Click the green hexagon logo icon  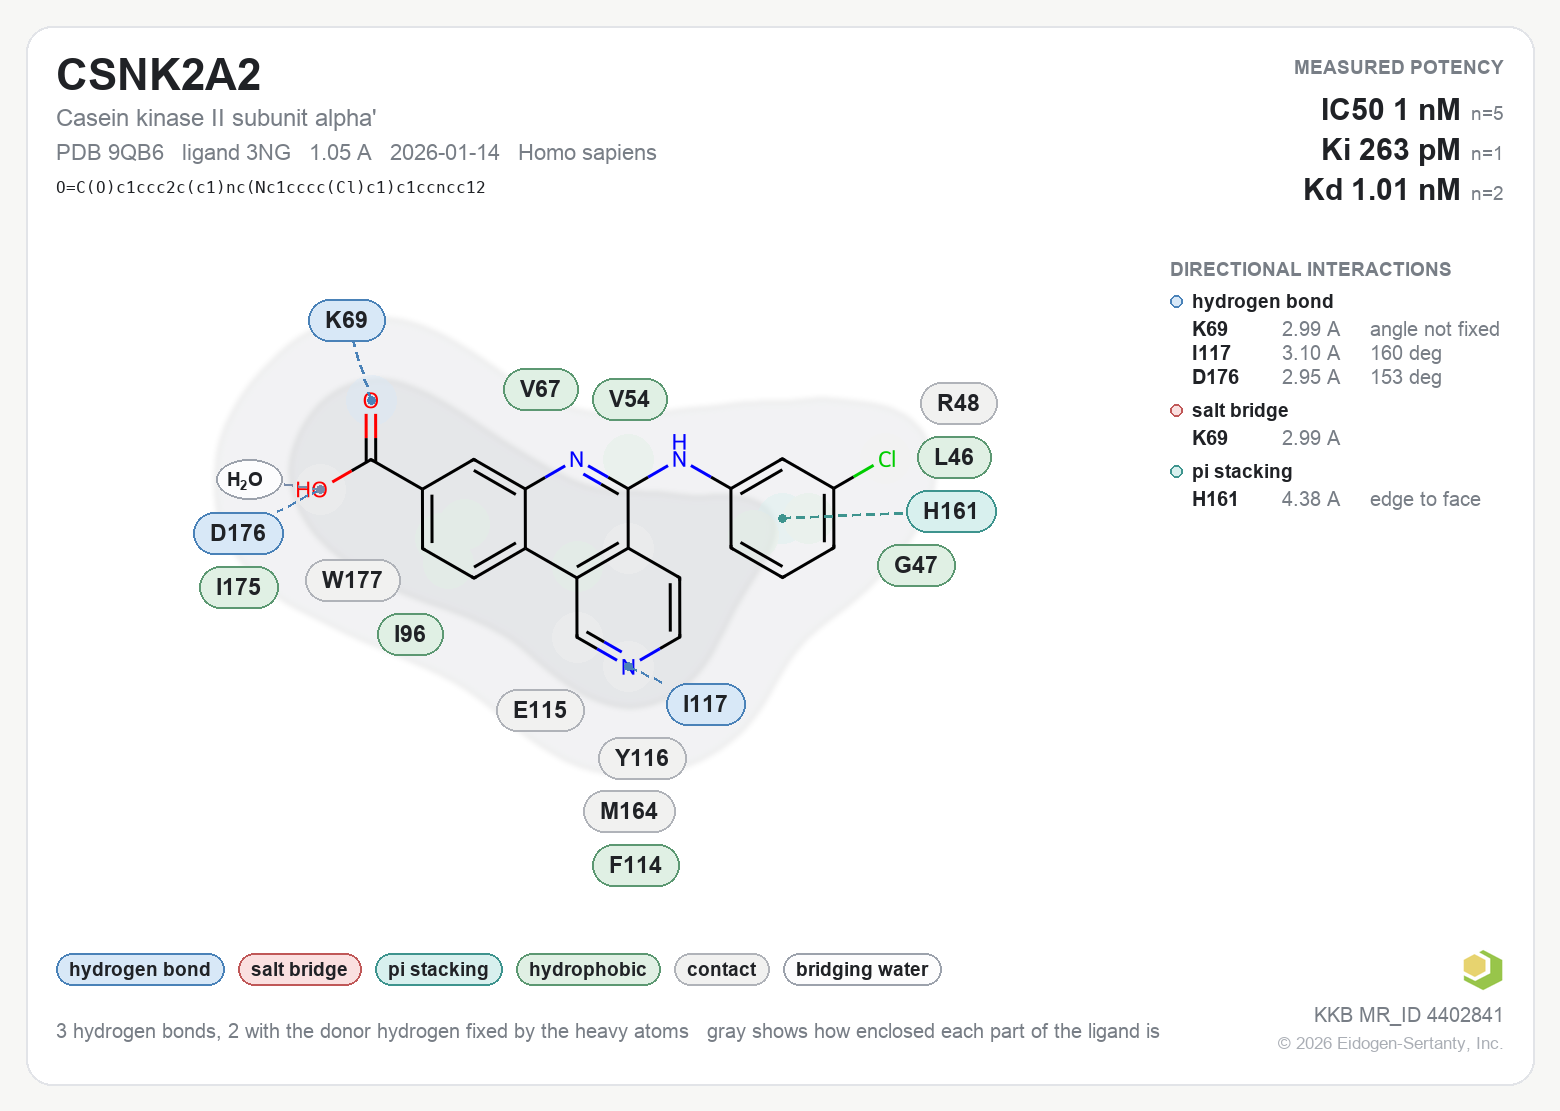coord(1482,969)
